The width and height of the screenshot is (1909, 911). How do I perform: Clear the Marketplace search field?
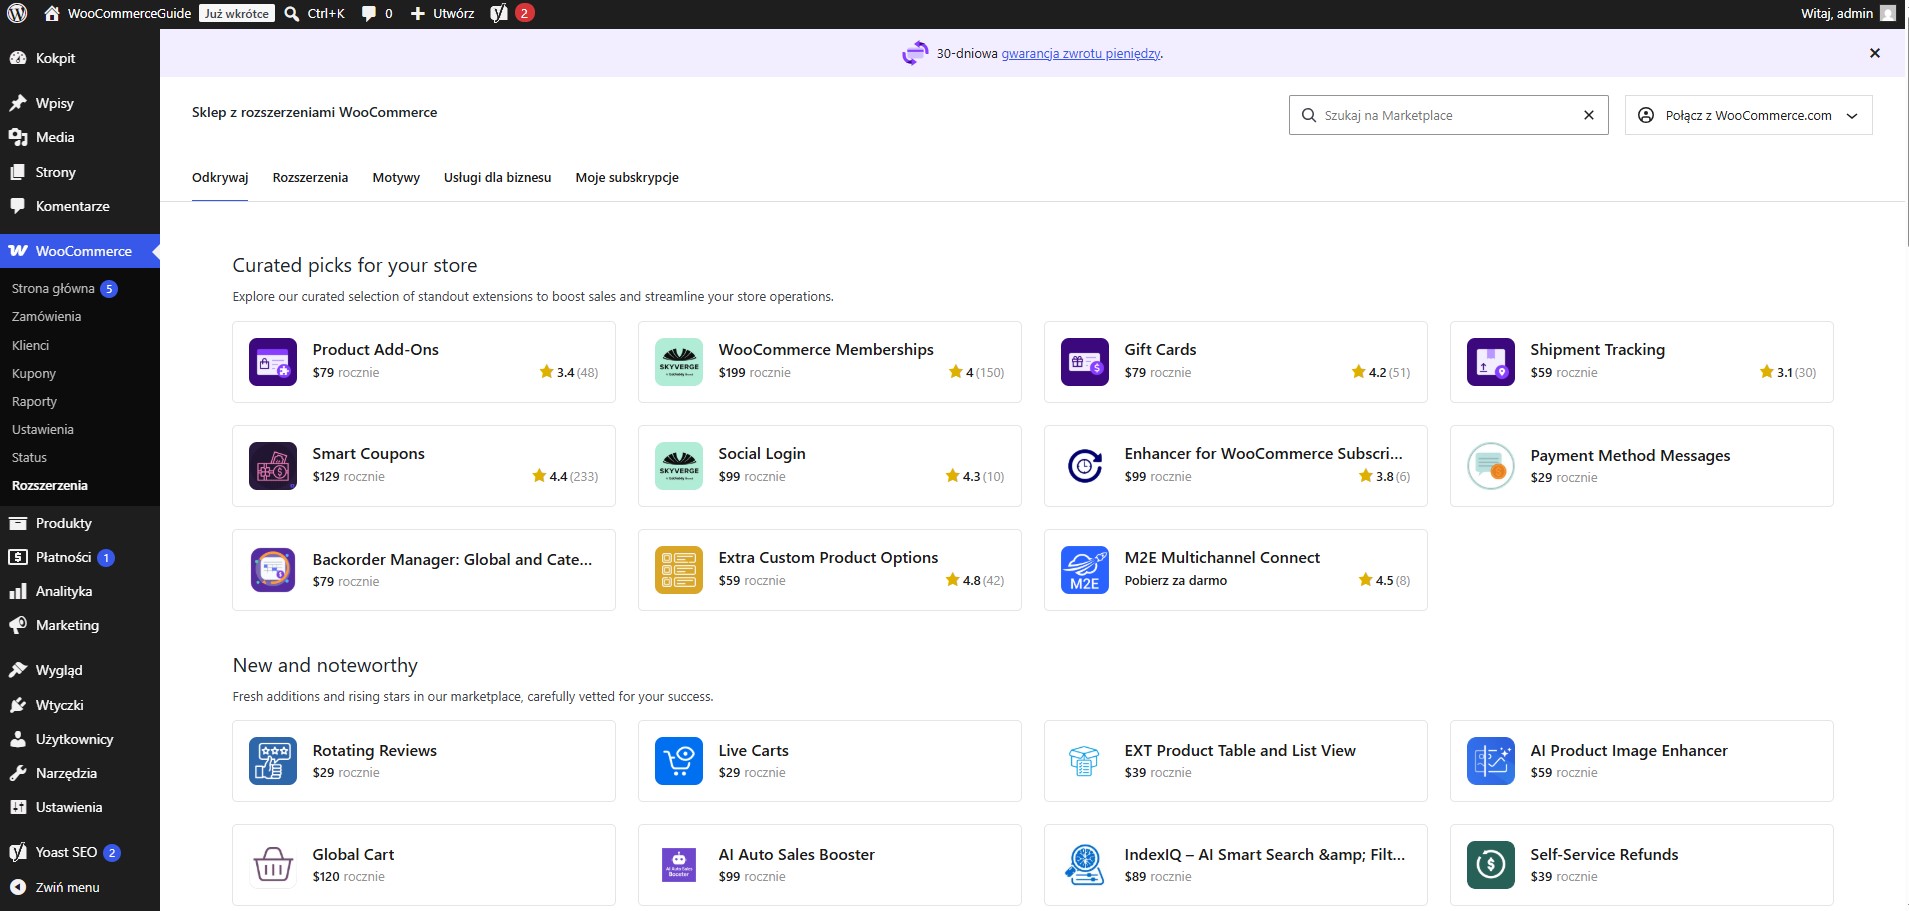tap(1588, 115)
